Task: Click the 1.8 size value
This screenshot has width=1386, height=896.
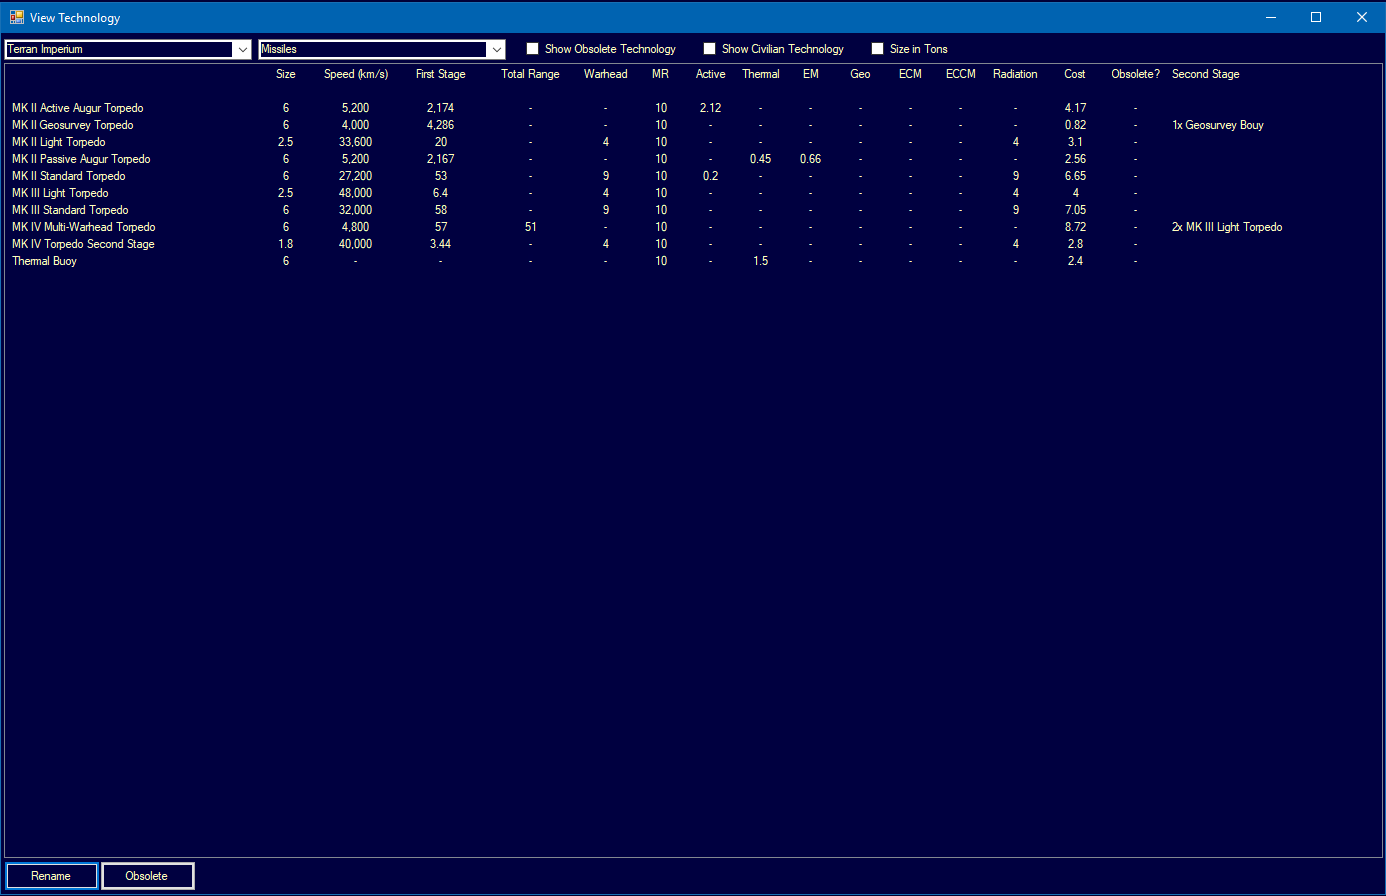Action: (286, 244)
